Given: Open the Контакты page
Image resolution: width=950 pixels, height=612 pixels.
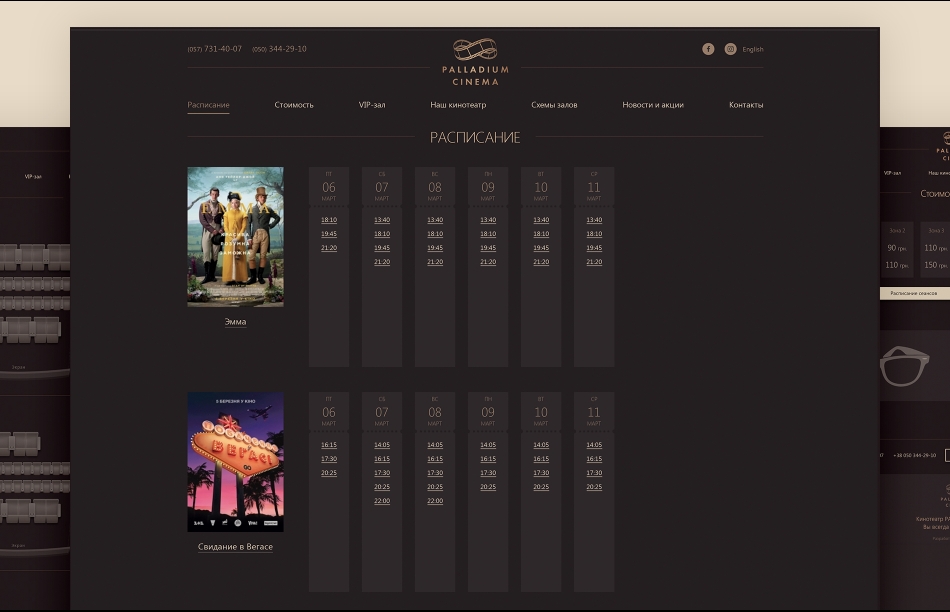Looking at the screenshot, I should [x=746, y=105].
